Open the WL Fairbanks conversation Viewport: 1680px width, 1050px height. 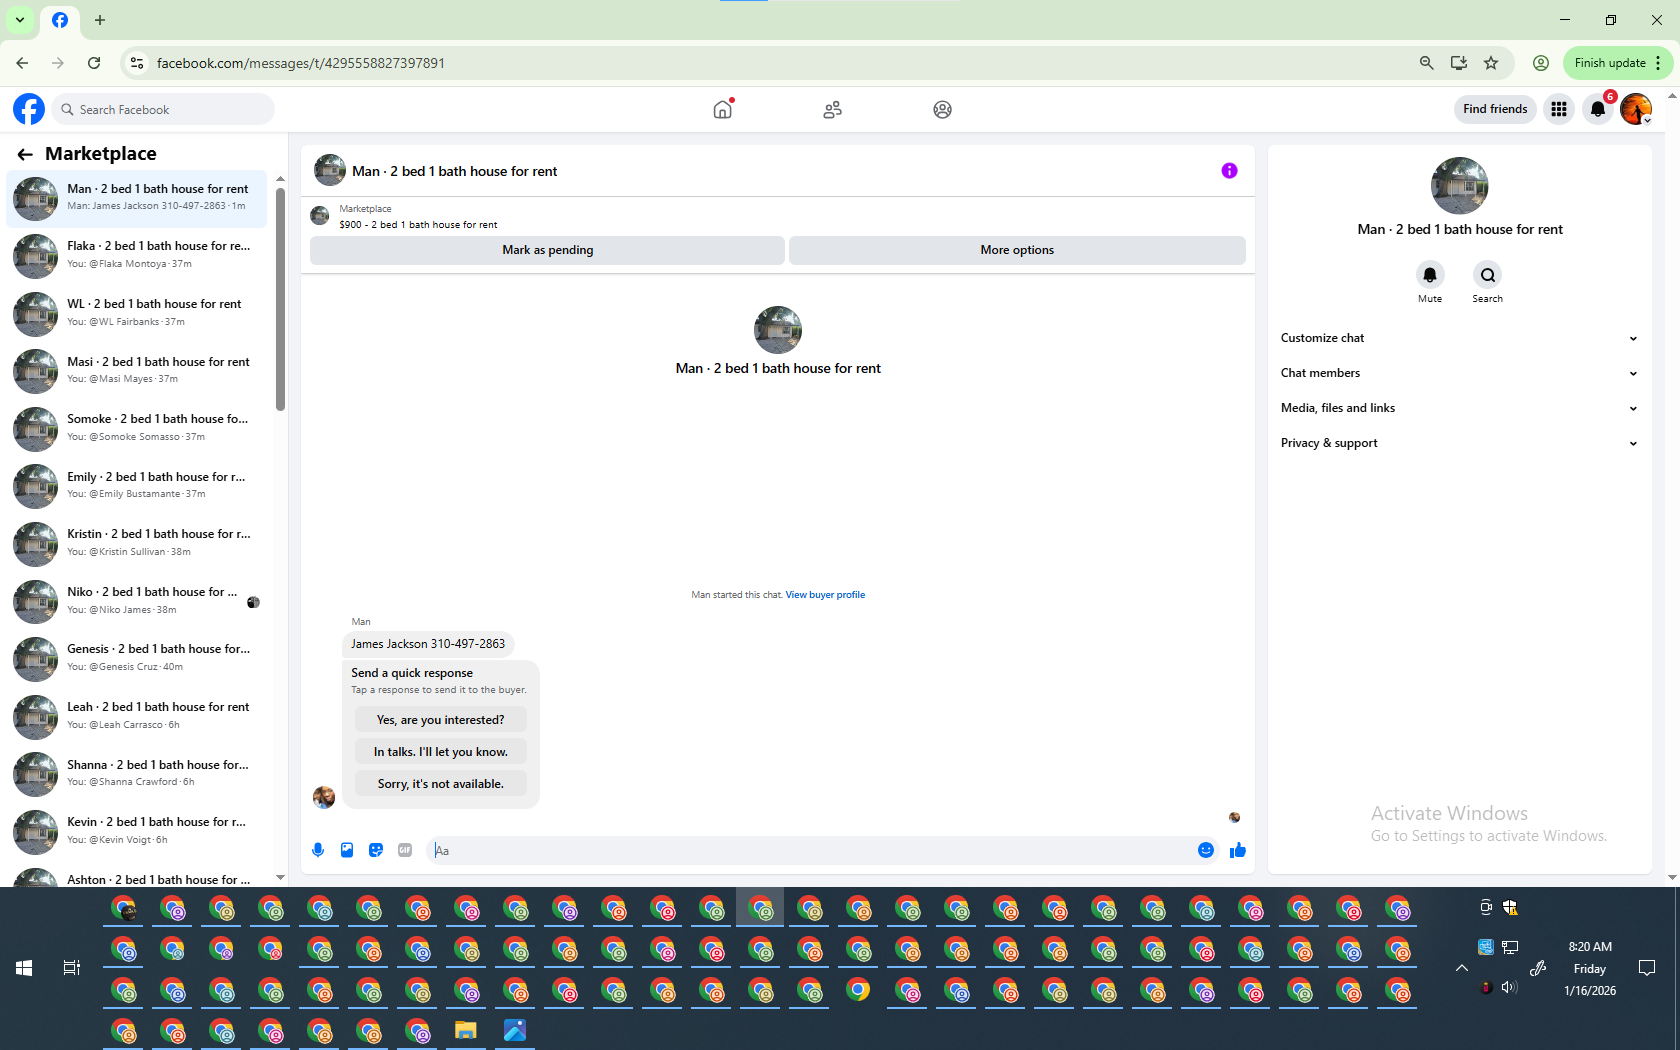(137, 314)
